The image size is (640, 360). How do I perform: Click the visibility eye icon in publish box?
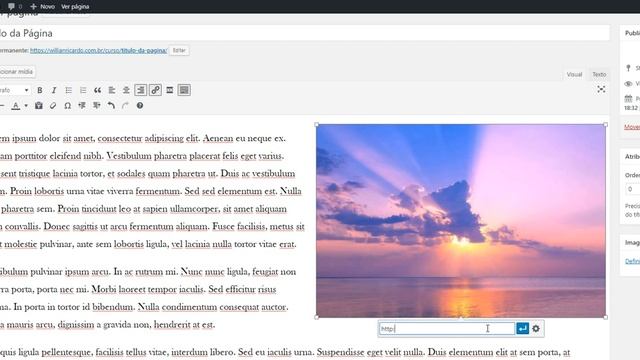tap(629, 84)
